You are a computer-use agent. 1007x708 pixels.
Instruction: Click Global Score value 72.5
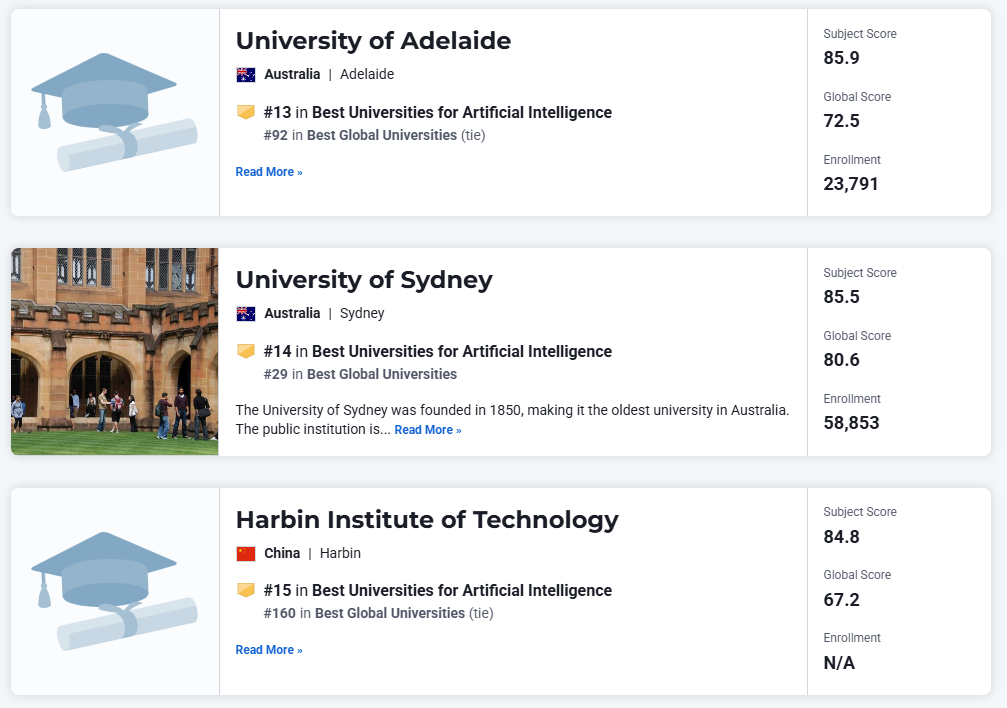pos(841,121)
